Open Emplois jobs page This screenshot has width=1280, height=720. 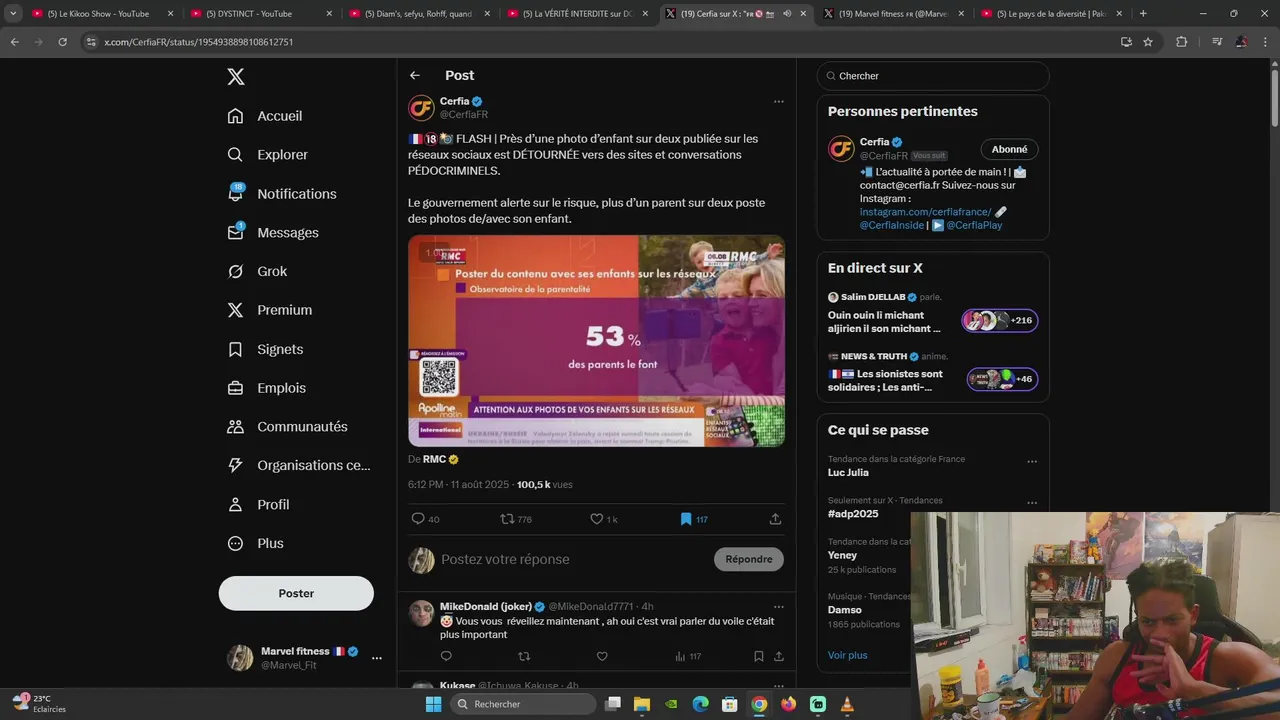267,388
